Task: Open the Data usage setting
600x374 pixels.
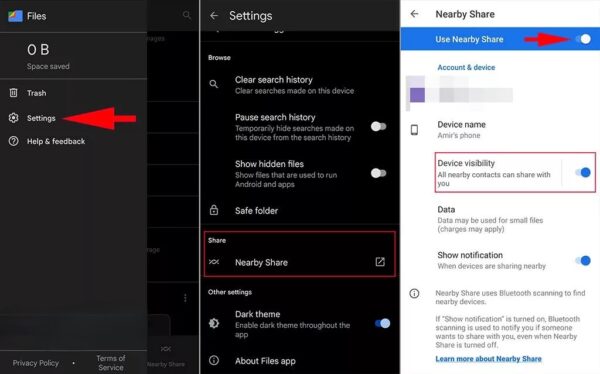Action: point(490,219)
